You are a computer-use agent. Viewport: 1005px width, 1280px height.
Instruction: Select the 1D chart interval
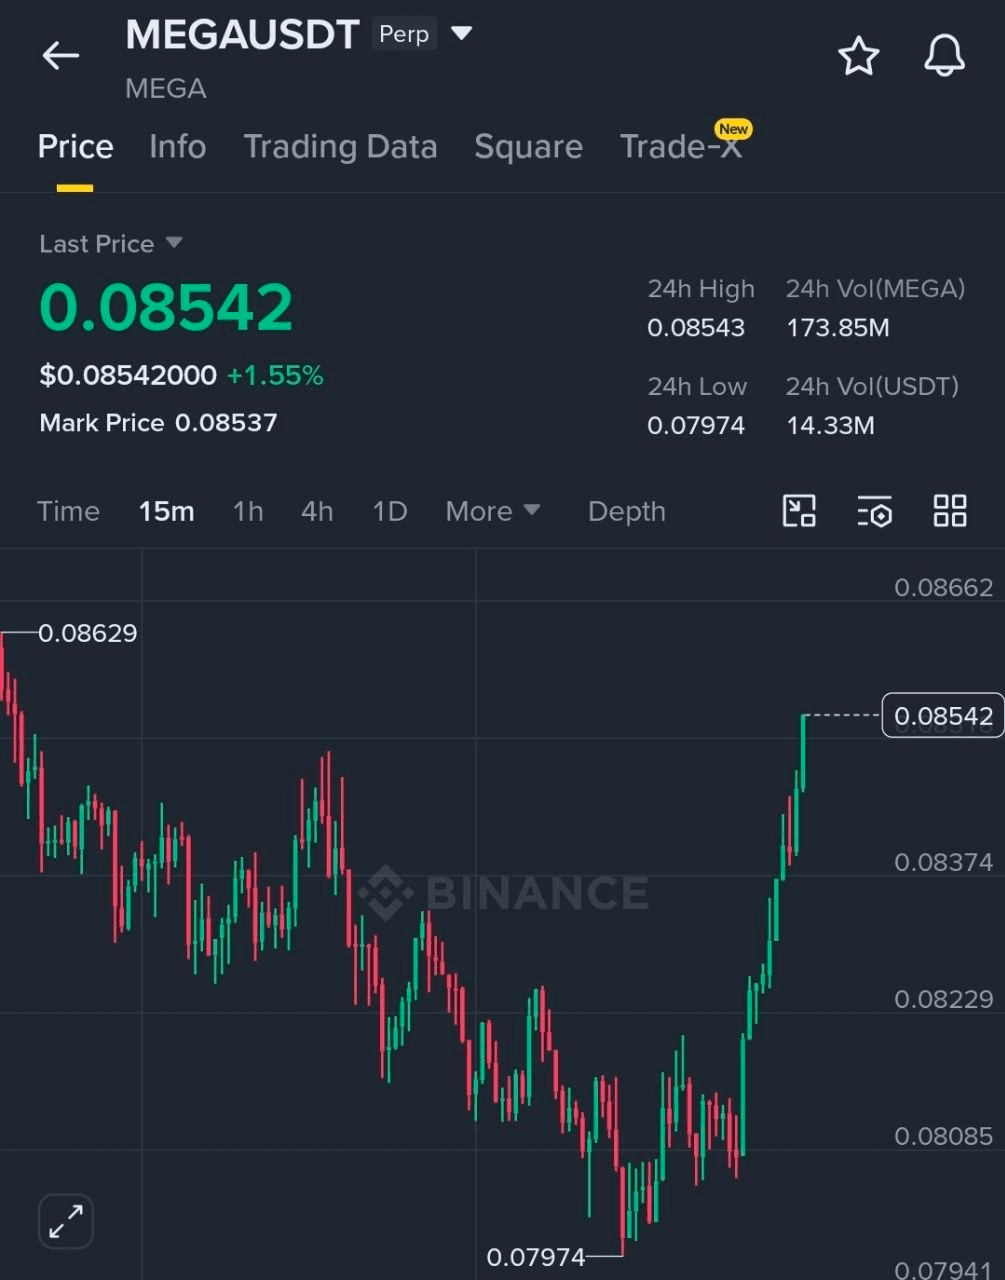click(389, 511)
